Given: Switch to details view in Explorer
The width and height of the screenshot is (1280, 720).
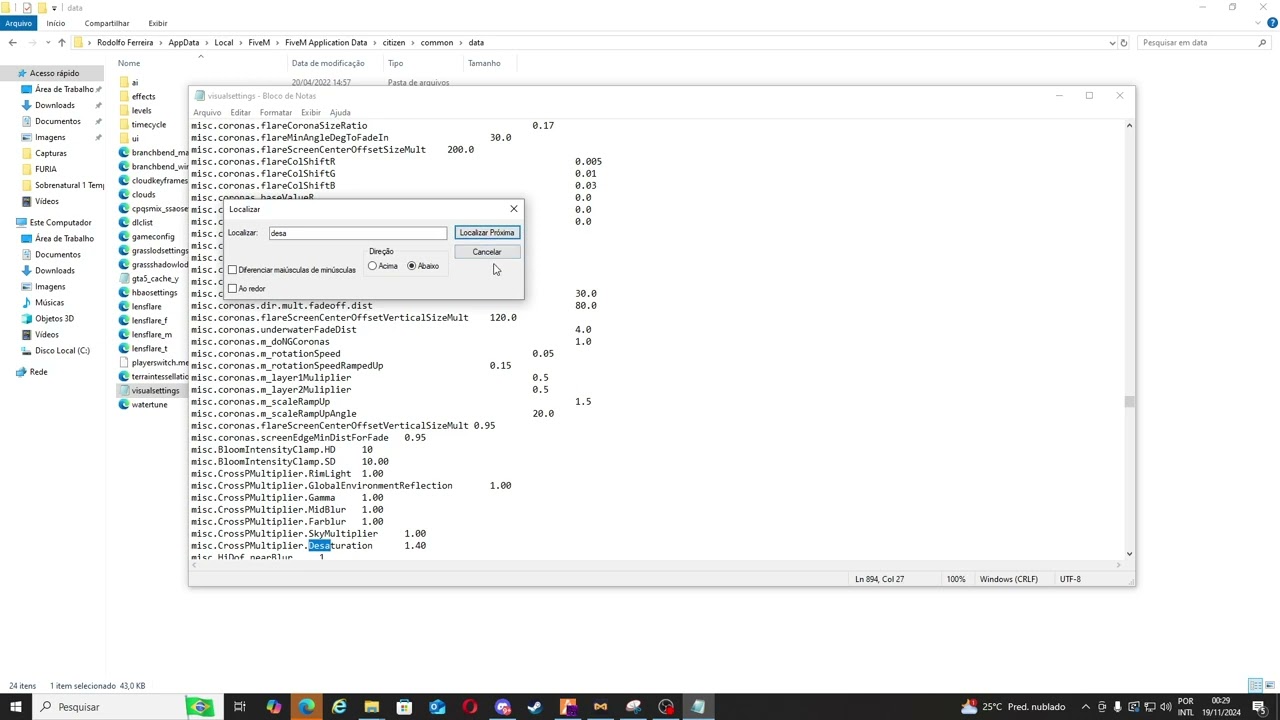Looking at the screenshot, I should point(1255,686).
